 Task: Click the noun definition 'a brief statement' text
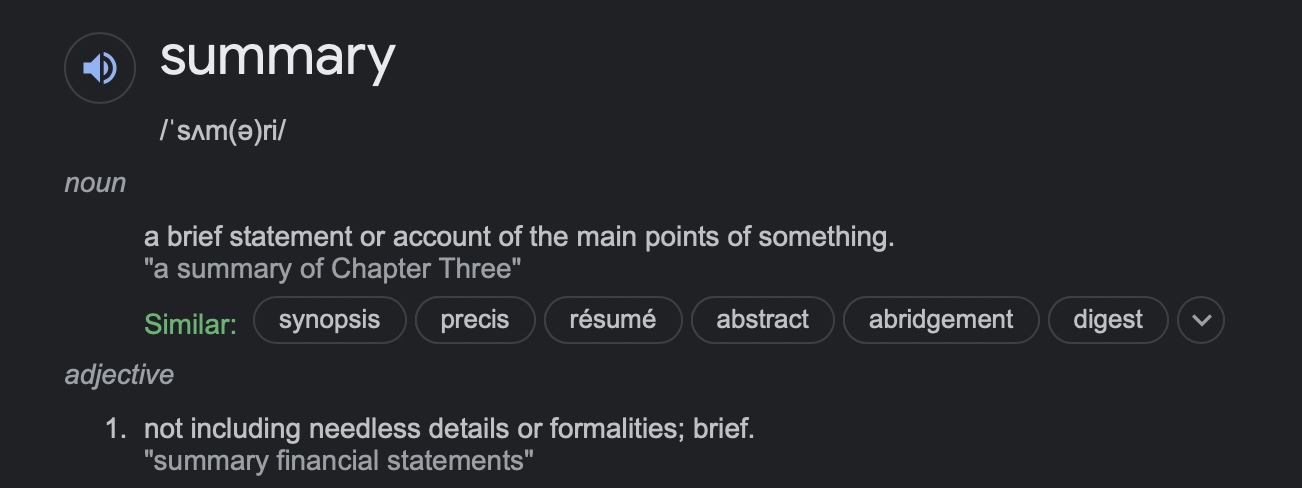519,237
